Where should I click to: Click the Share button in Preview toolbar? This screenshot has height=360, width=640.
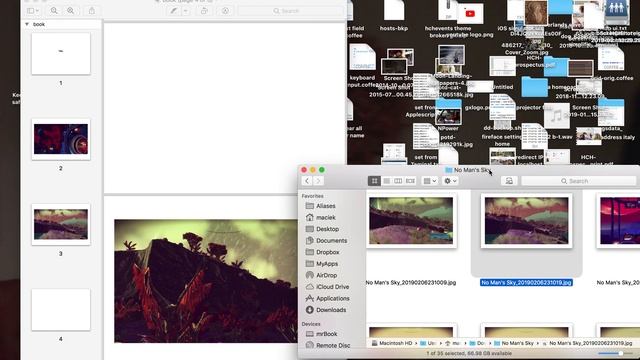pos(92,11)
